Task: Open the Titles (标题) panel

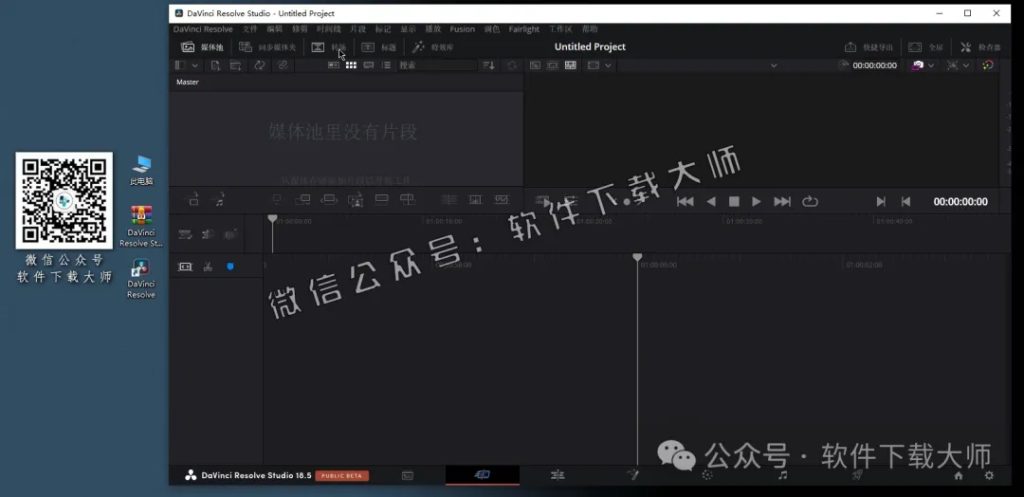Action: (378, 47)
